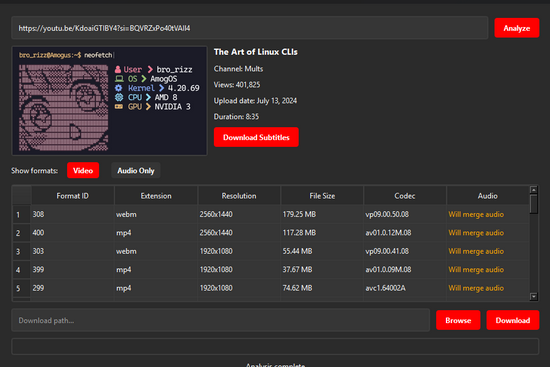Click the Channel: Mults text
The height and width of the screenshot is (367, 550).
tap(238, 69)
